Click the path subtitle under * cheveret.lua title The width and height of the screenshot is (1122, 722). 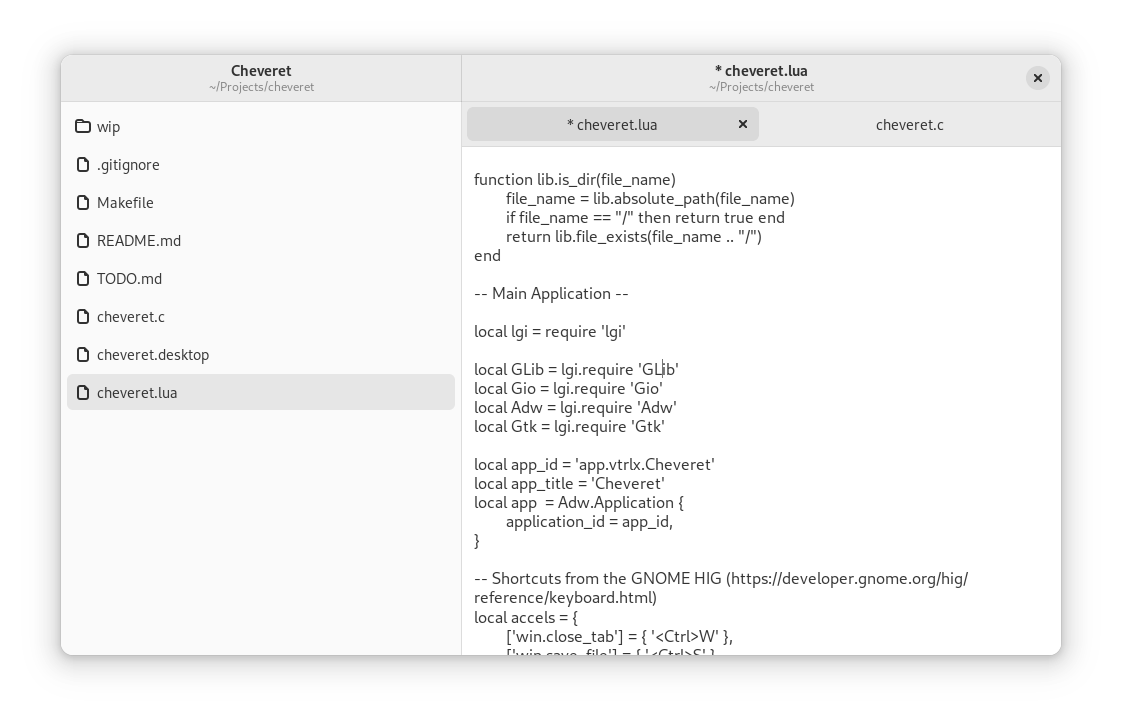point(761,87)
